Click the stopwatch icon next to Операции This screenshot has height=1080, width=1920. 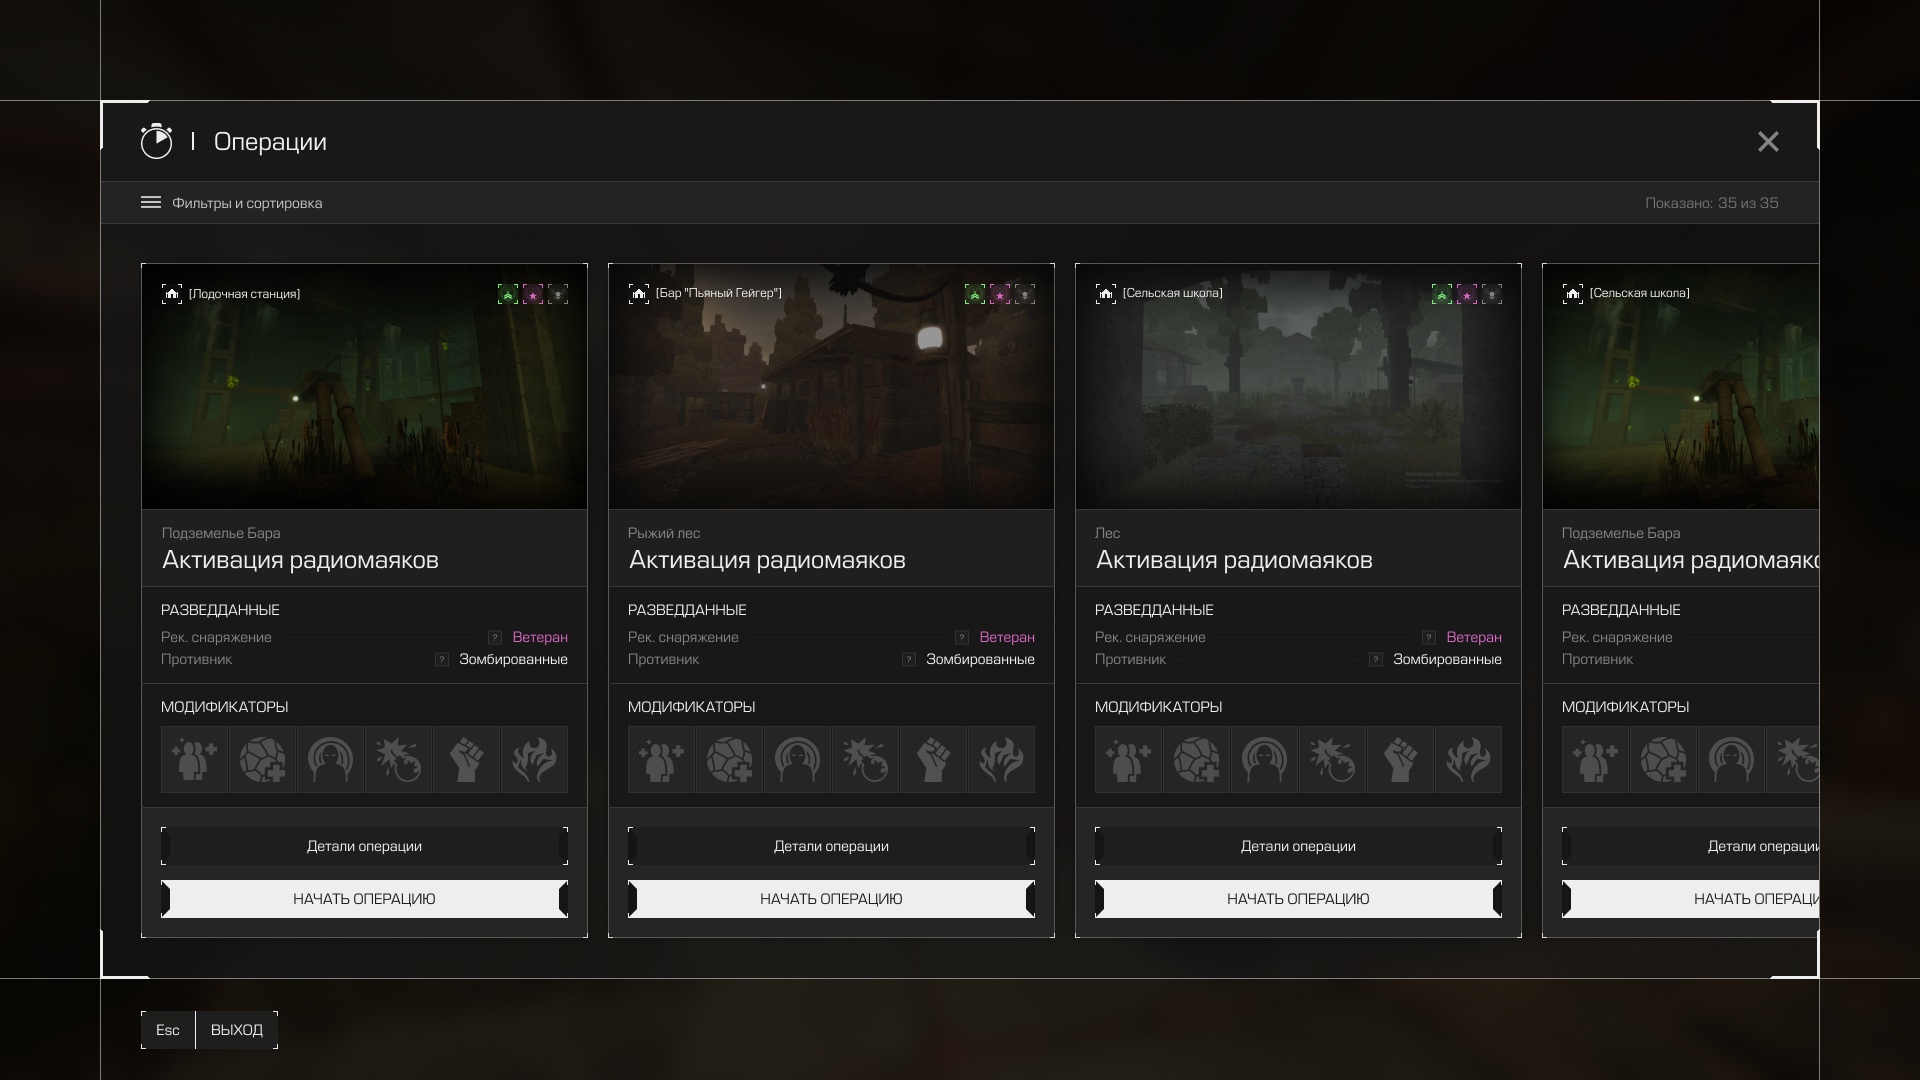click(x=156, y=142)
